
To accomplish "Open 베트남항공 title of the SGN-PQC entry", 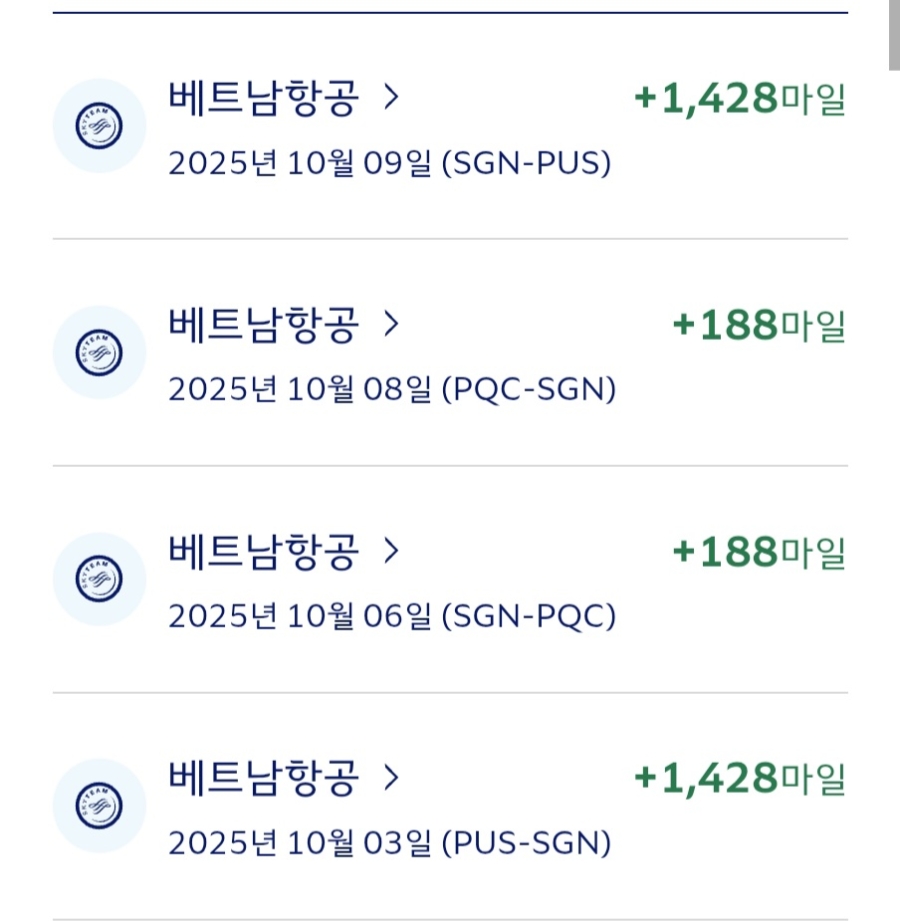I will point(262,551).
